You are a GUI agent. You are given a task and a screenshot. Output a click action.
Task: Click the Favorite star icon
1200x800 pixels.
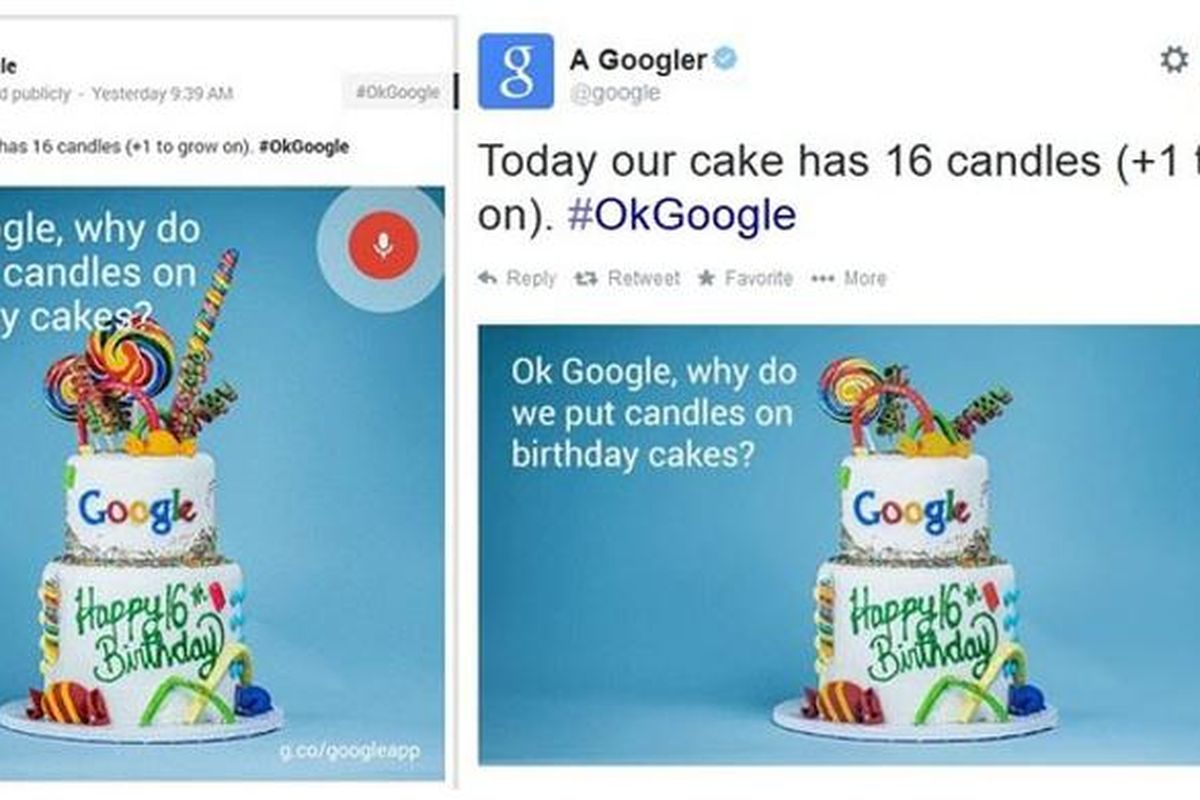point(706,278)
